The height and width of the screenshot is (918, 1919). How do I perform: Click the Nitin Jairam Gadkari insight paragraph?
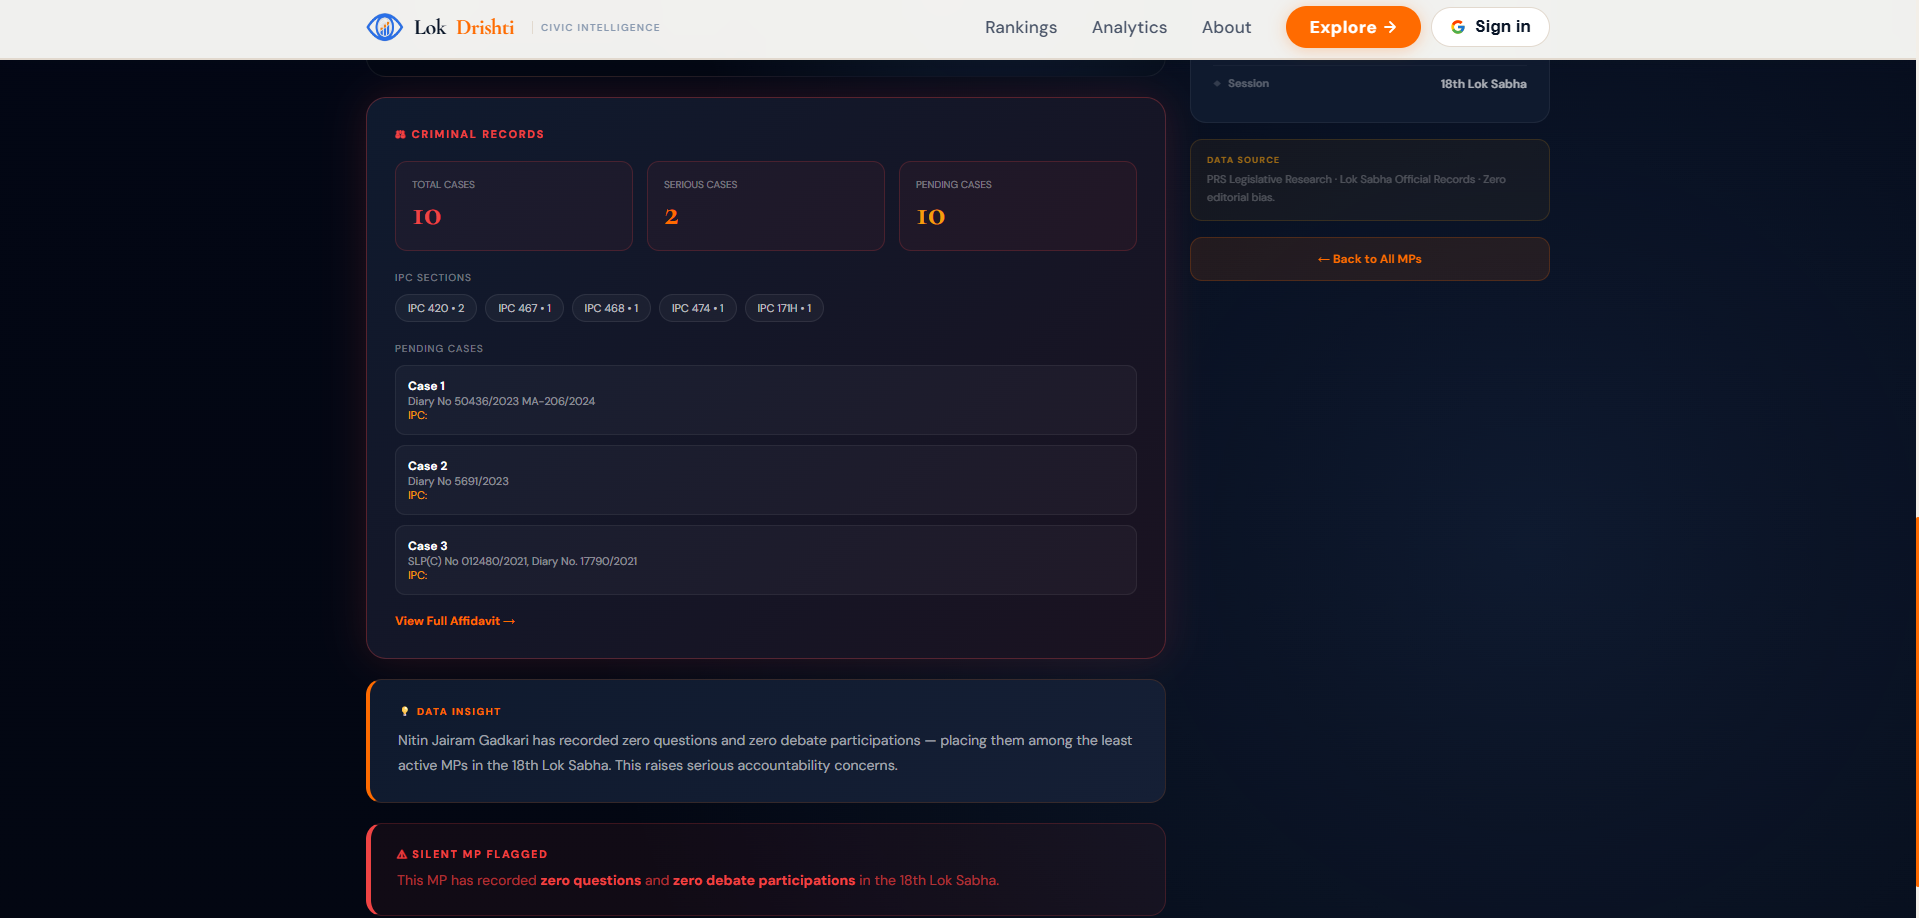pos(765,753)
